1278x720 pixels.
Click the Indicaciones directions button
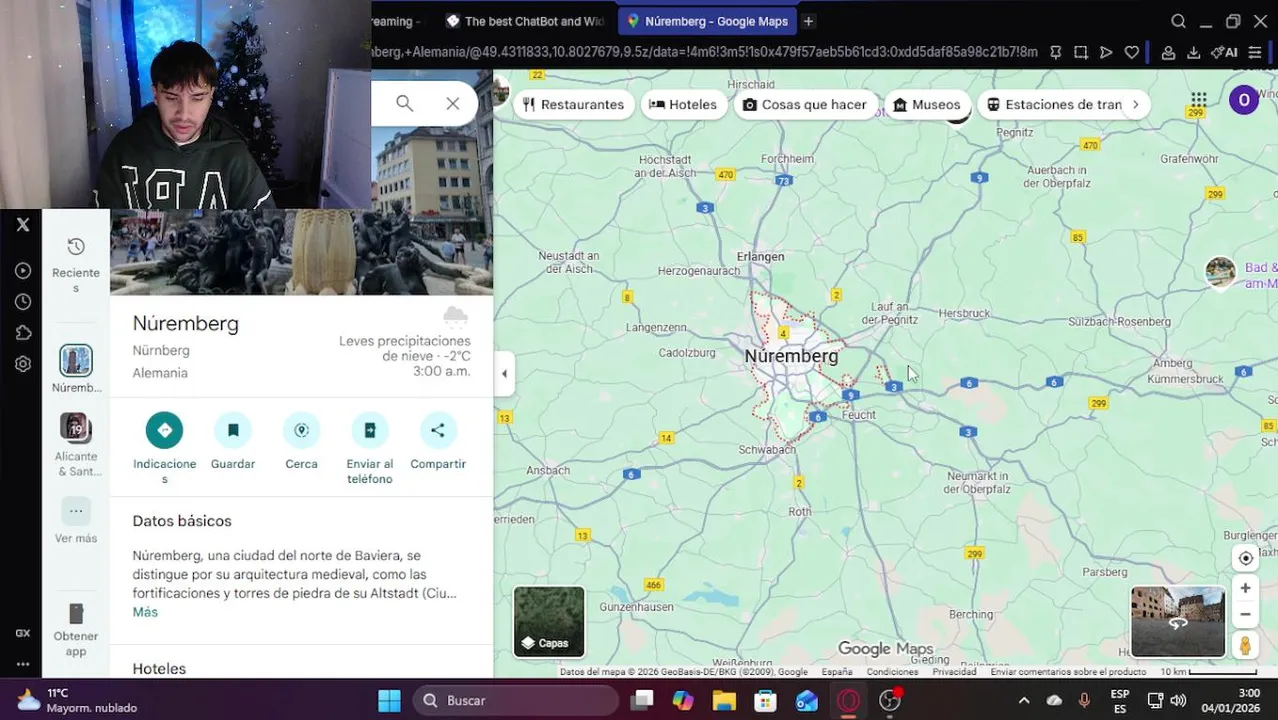click(x=164, y=430)
